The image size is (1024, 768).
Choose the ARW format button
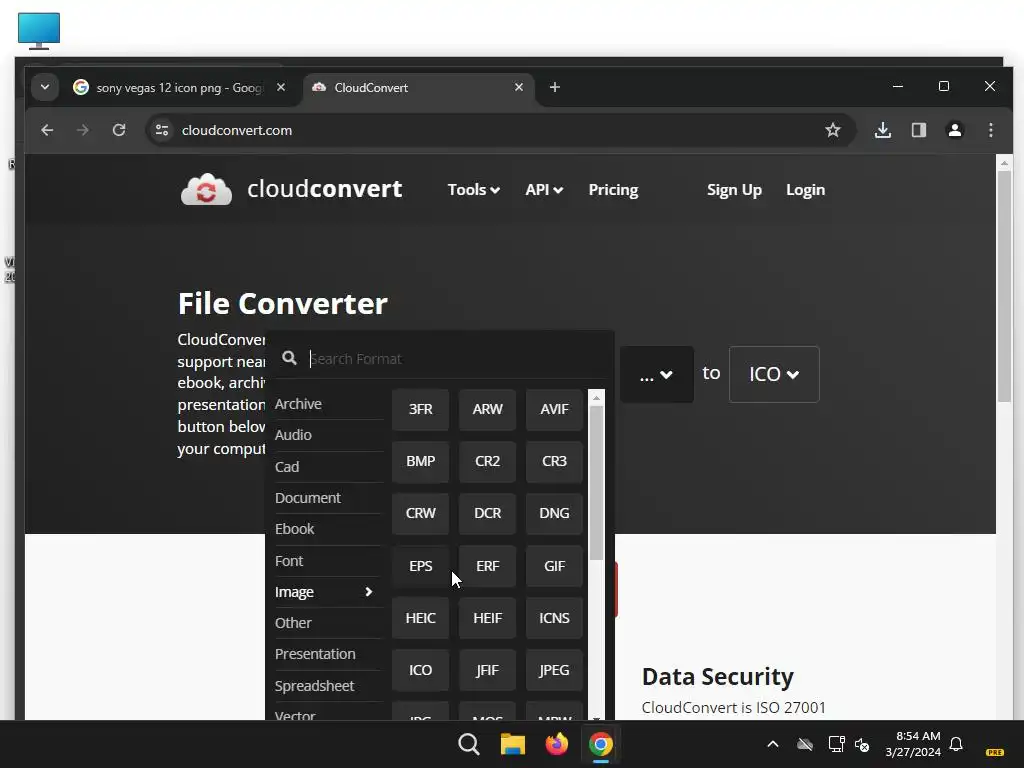pyautogui.click(x=487, y=409)
